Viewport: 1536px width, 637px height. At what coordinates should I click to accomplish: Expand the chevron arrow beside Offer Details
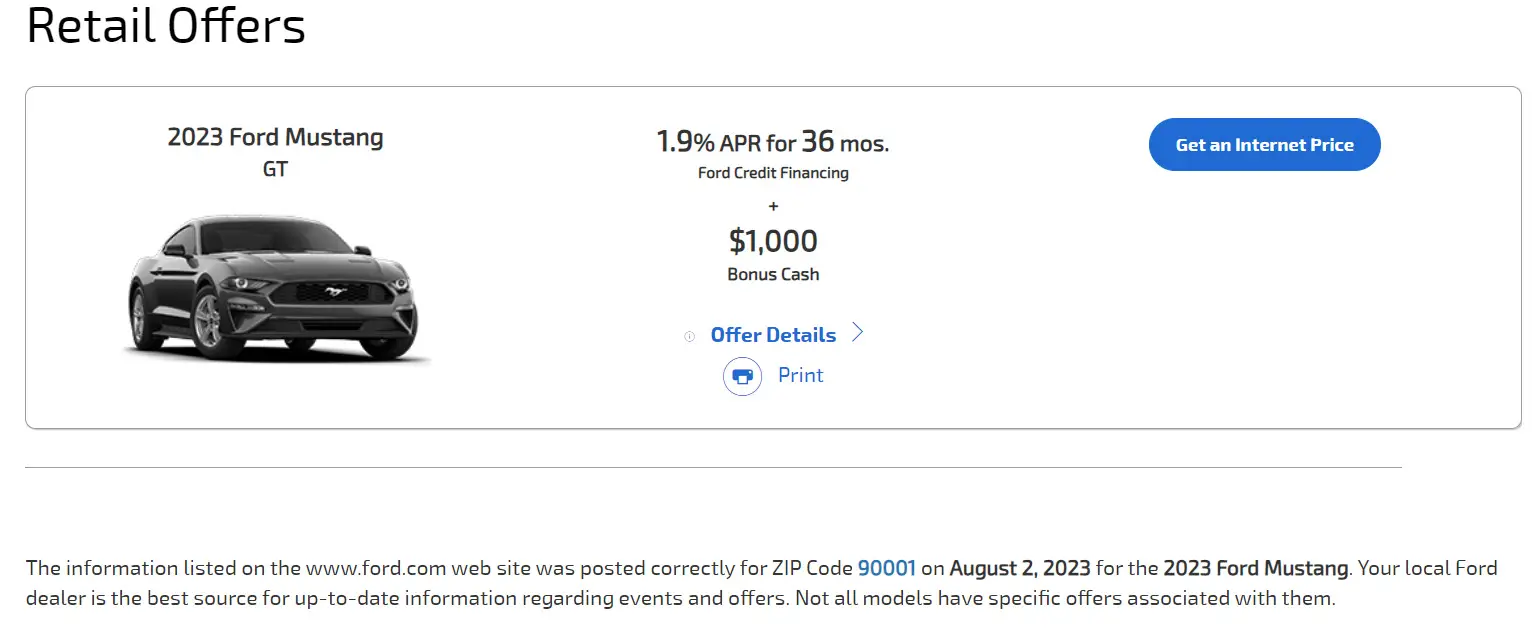click(857, 333)
